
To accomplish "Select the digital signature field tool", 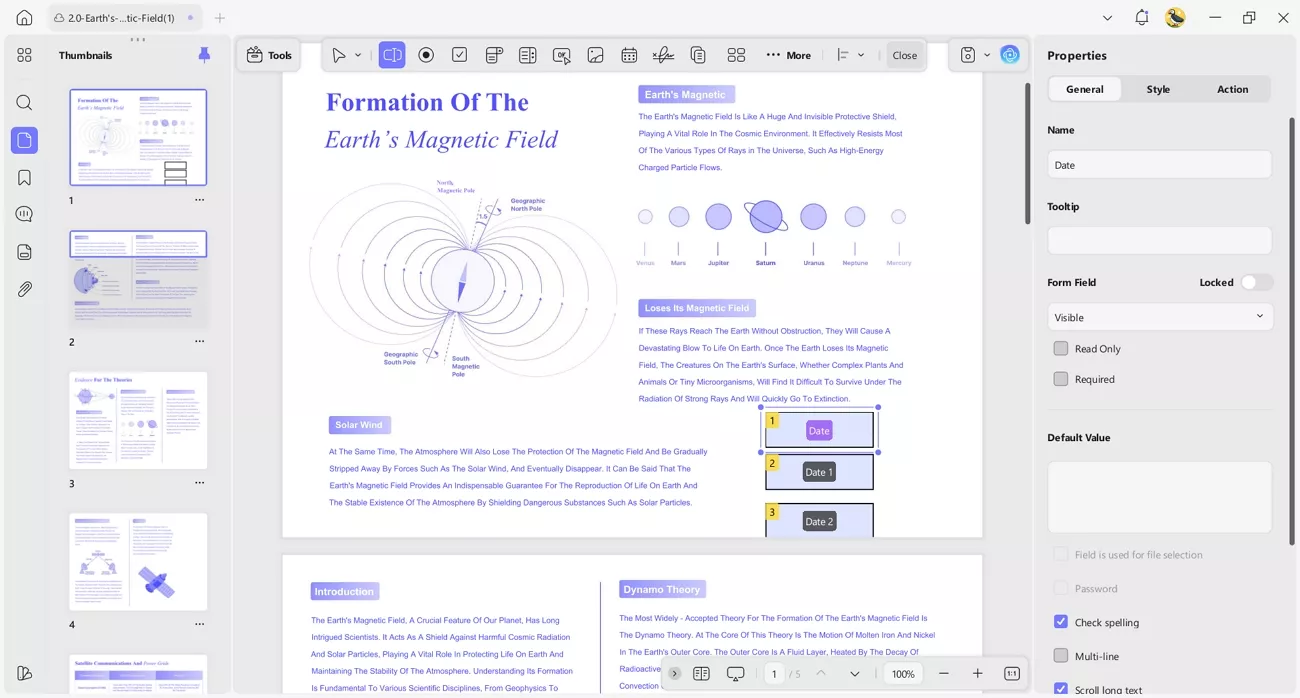I will 663,55.
